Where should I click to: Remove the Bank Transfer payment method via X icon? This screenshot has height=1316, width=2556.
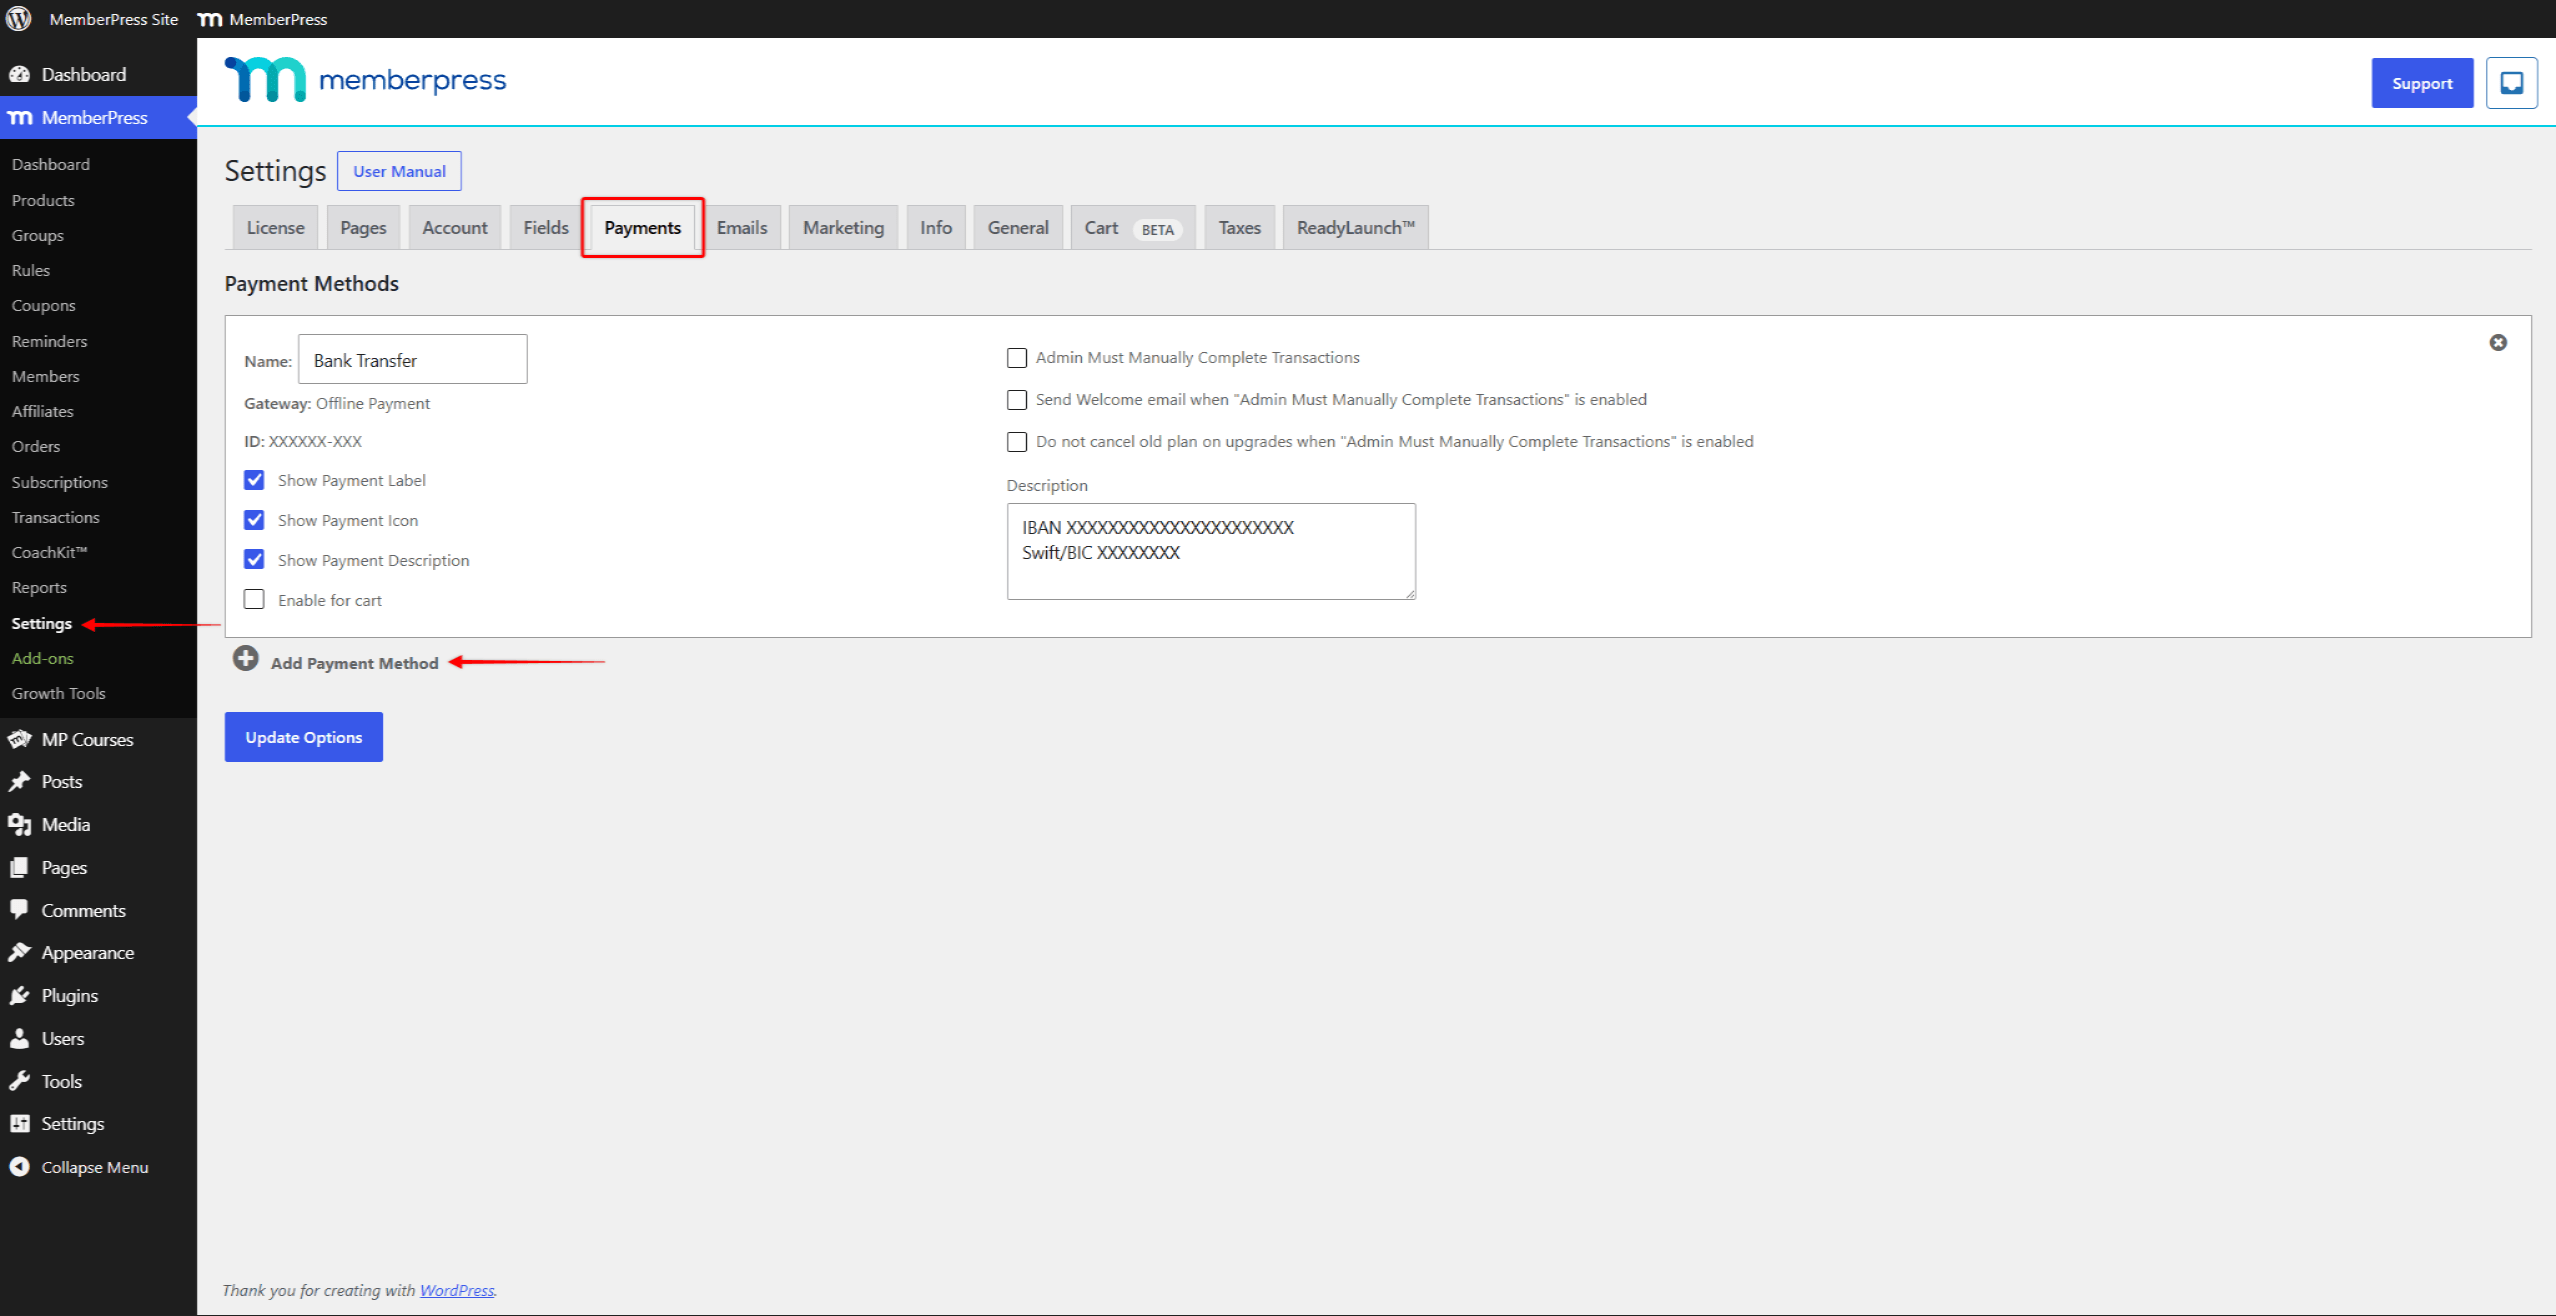click(2497, 343)
